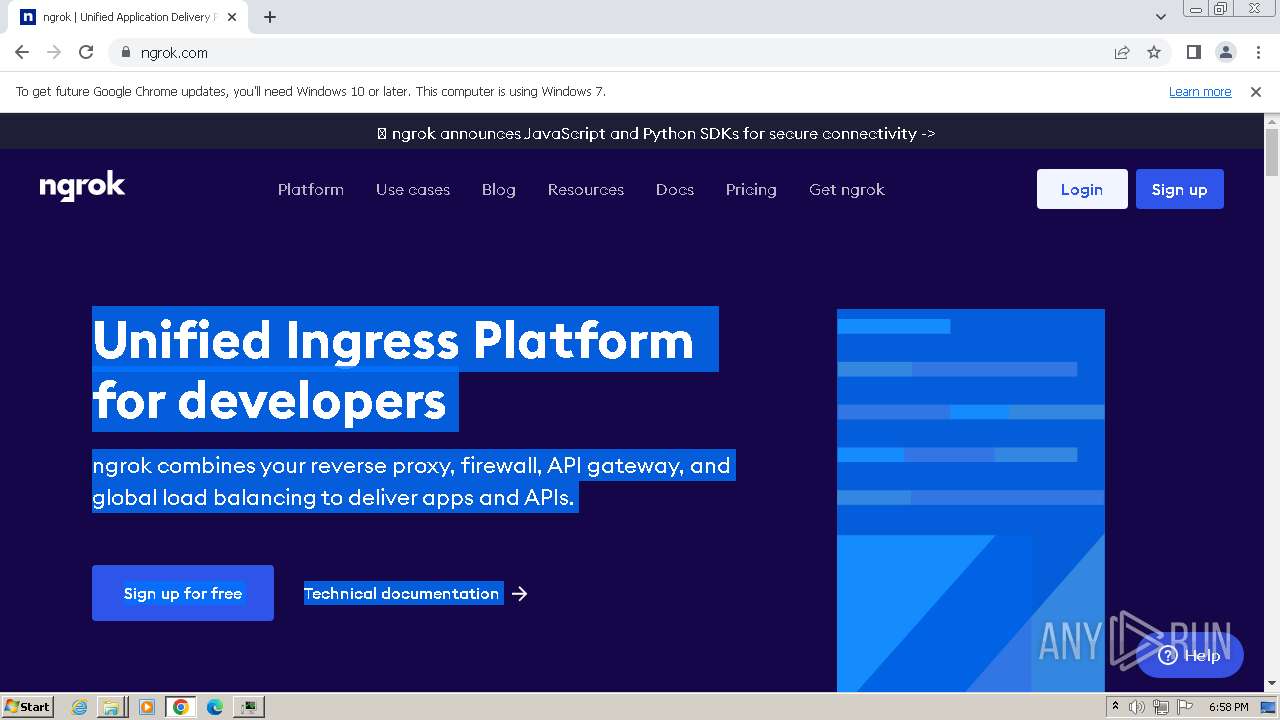
Task: Click the scrollbar up arrow
Action: coord(1272,121)
